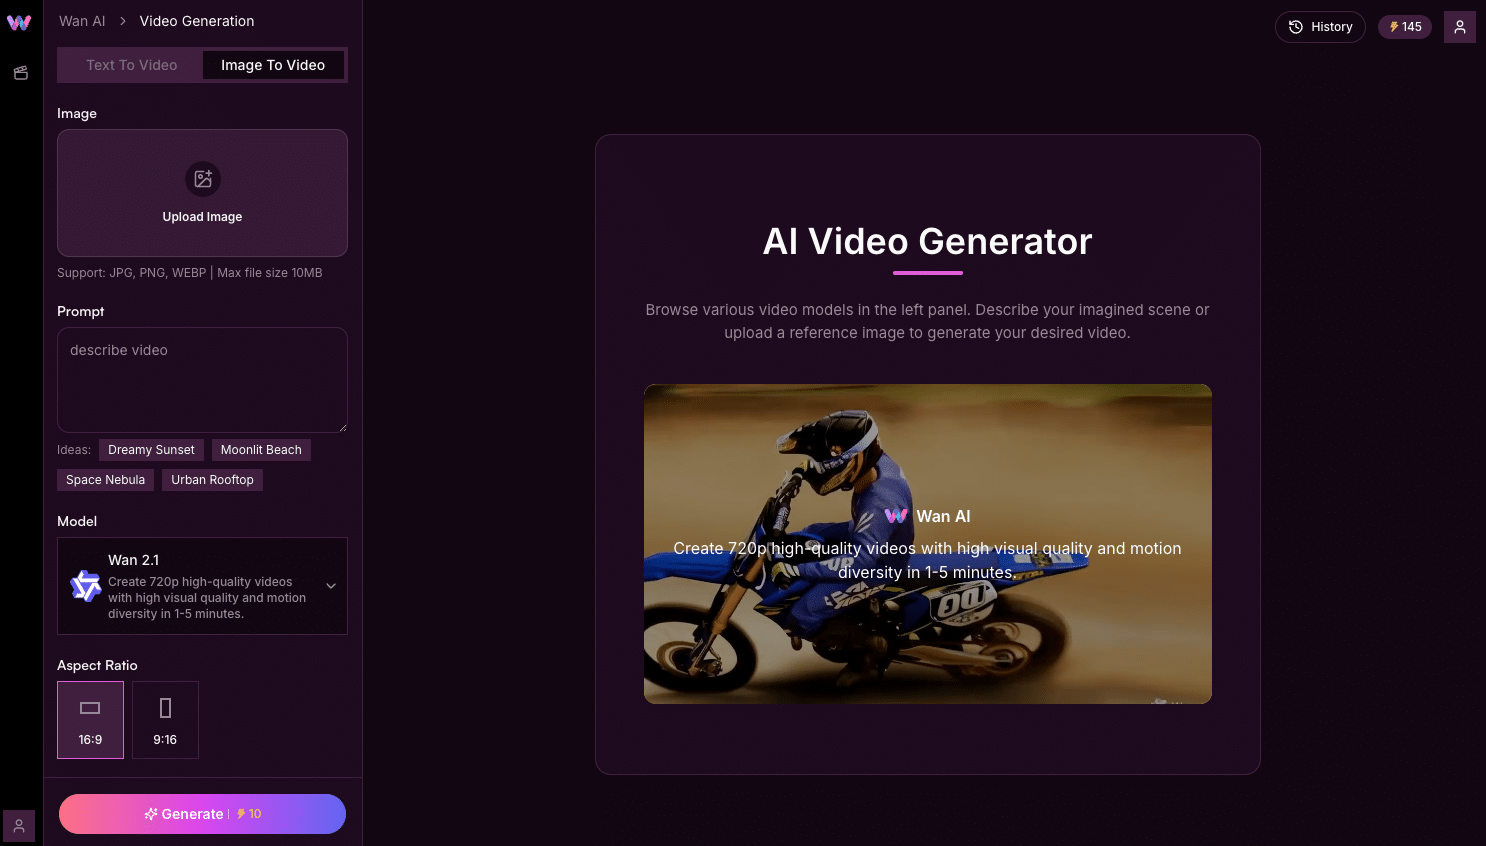Click the bottom-left sidebar account icon

tap(19, 826)
